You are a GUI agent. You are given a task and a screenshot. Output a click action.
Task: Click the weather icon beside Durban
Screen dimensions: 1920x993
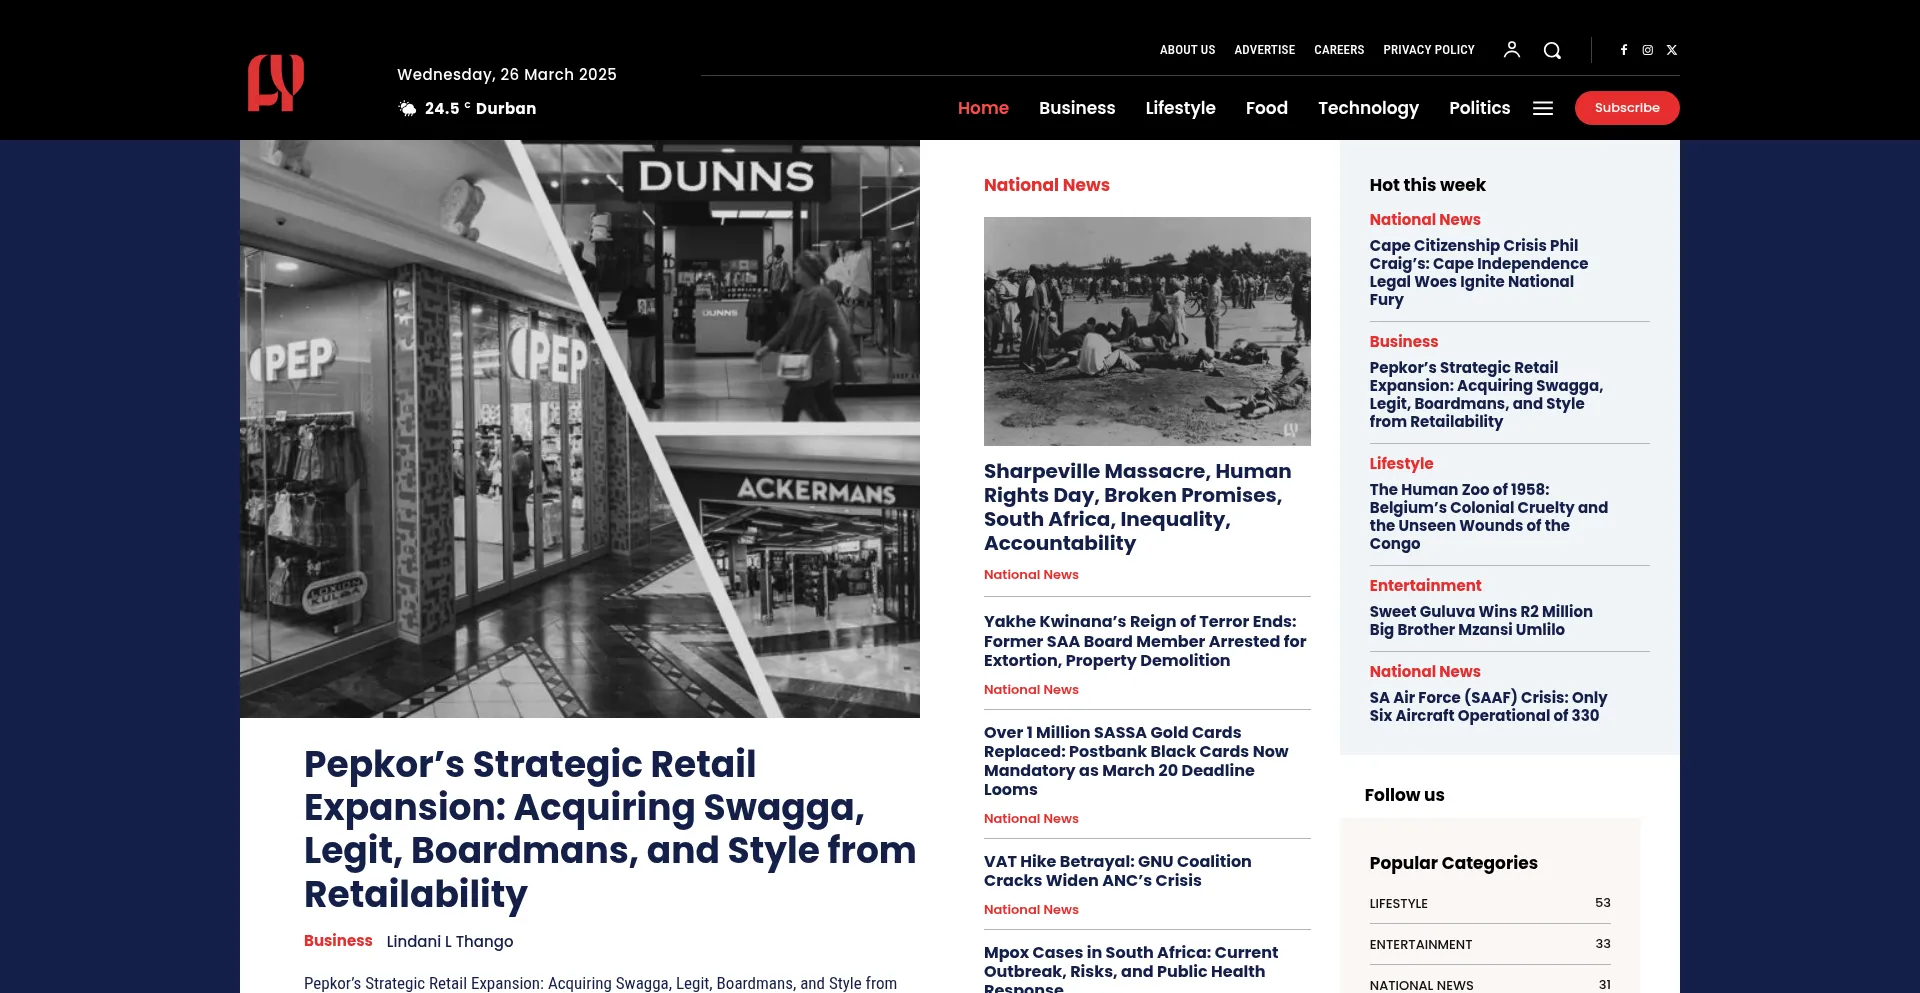tap(407, 108)
